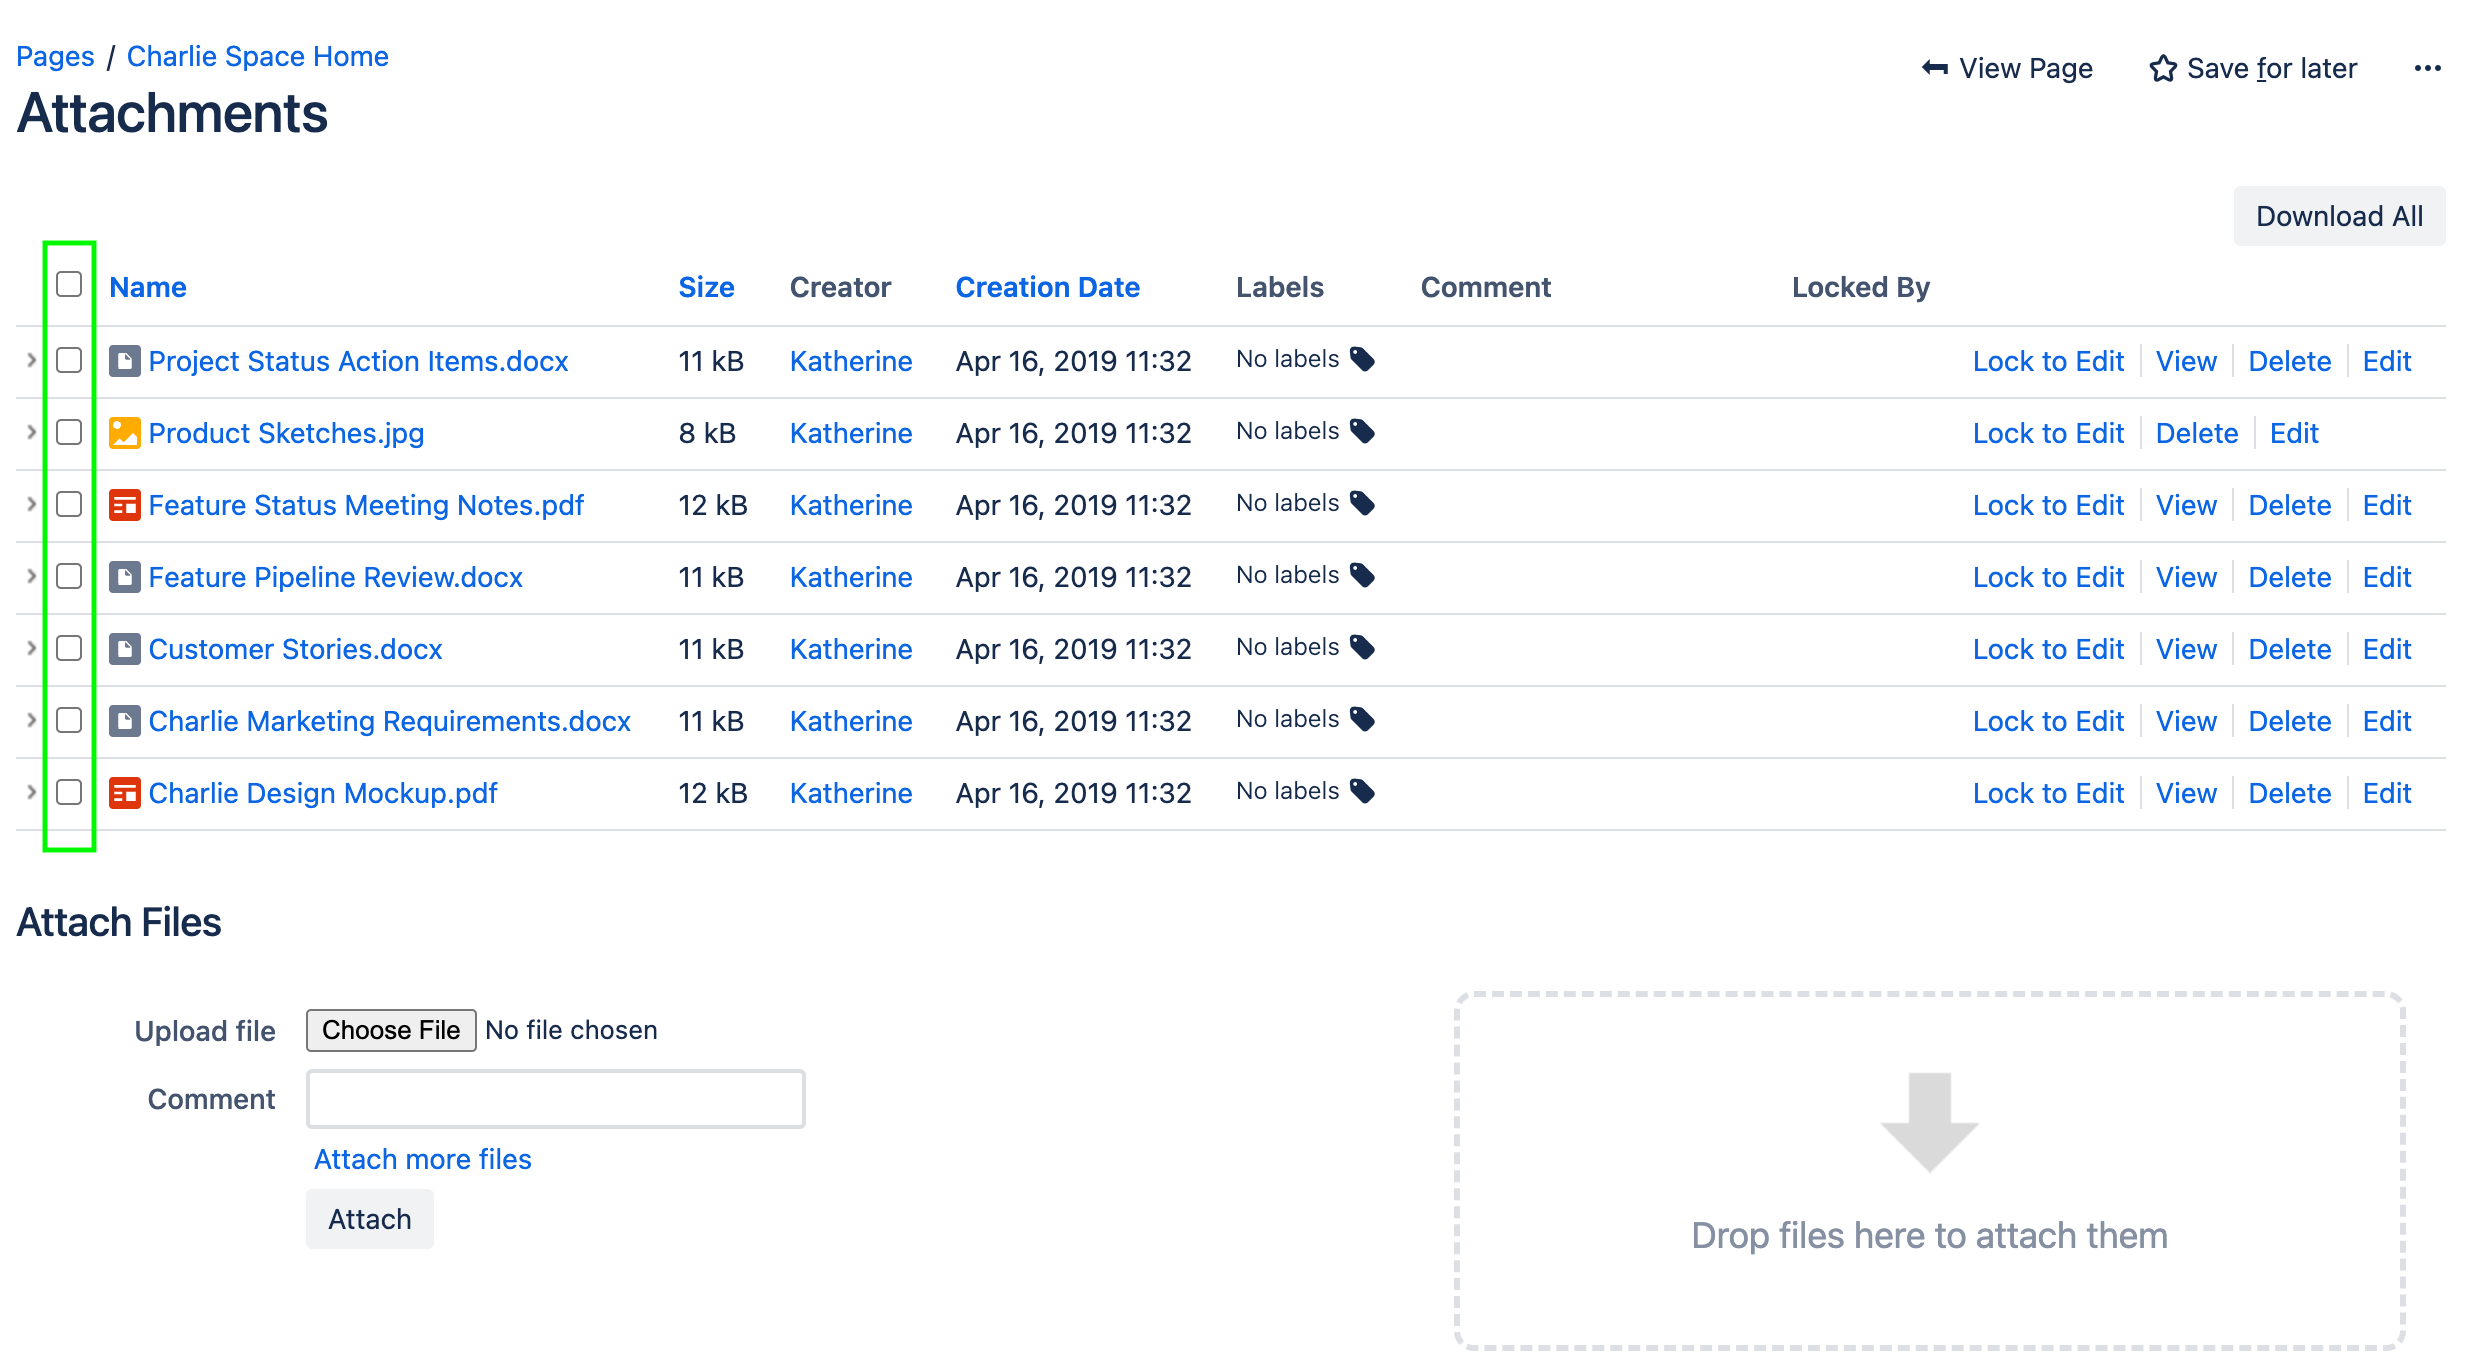Viewport: 2468px width, 1368px height.
Task: Open the three-dots more actions menu
Action: 2427,68
